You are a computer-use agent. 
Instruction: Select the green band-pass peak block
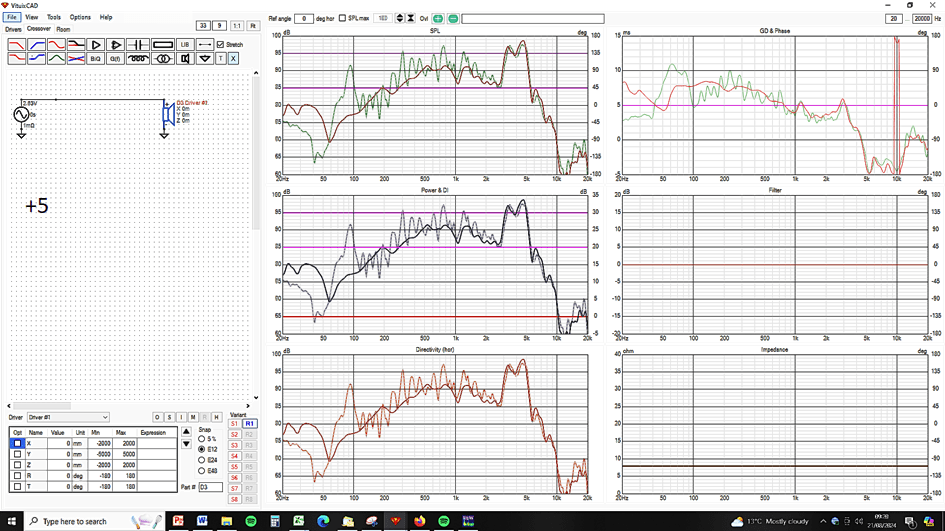tap(56, 58)
